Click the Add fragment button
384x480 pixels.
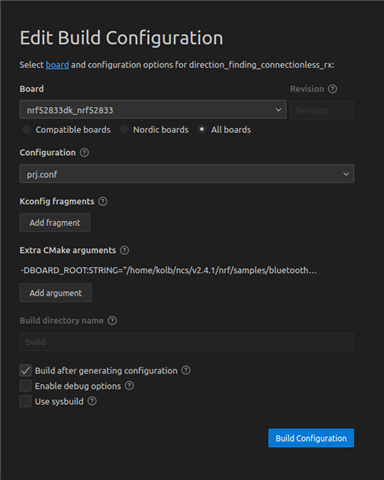coord(55,223)
